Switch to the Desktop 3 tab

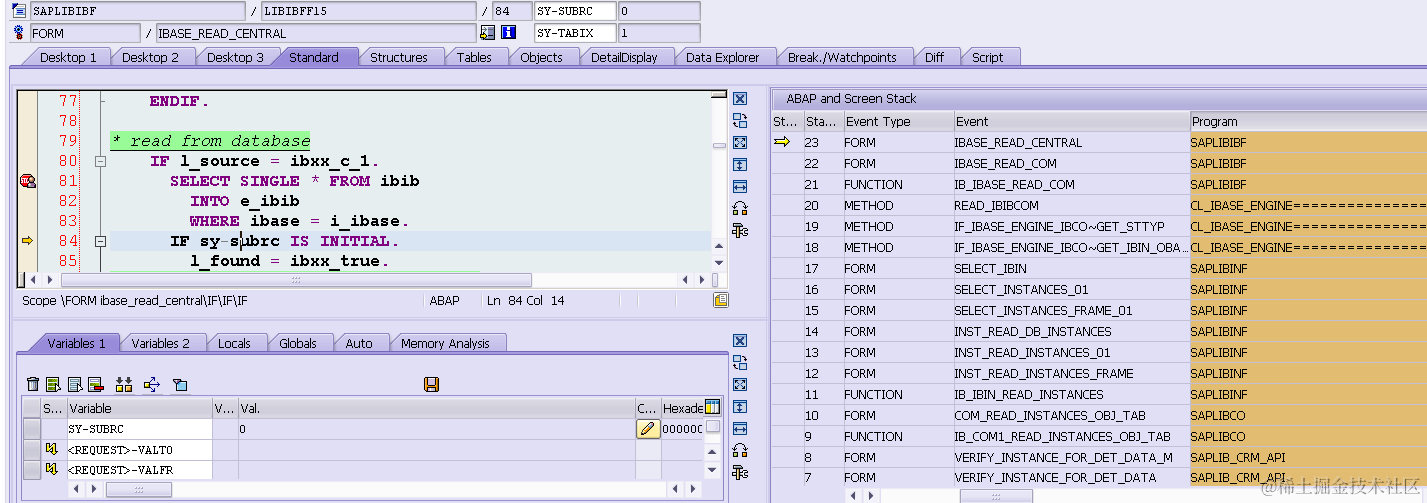(235, 57)
